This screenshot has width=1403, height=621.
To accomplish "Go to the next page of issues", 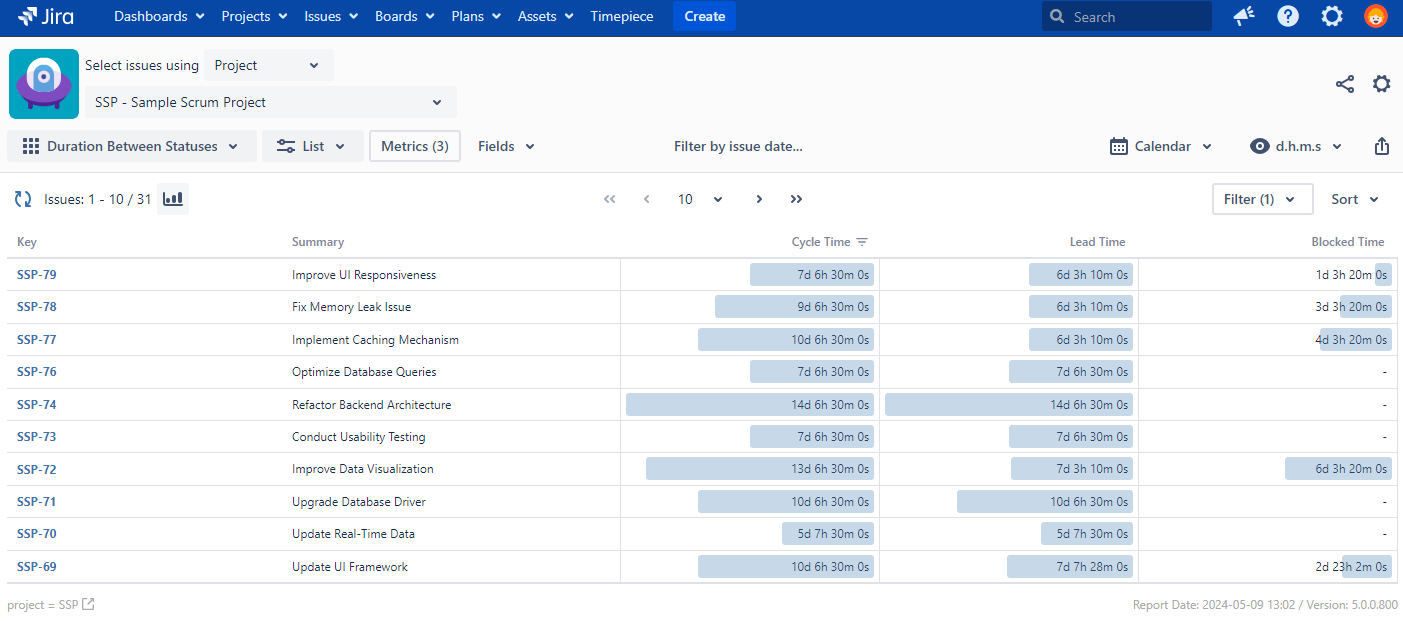I will point(759,199).
